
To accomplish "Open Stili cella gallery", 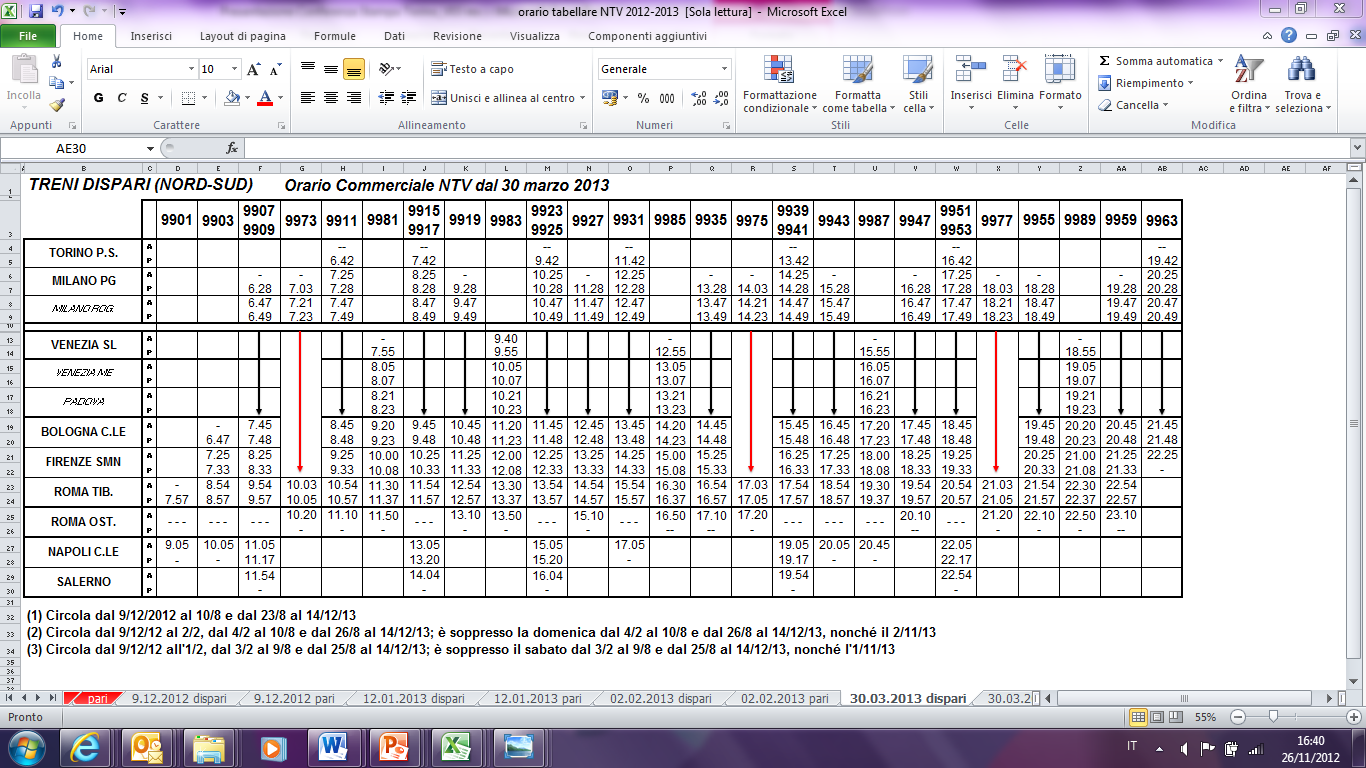I will pos(917,84).
